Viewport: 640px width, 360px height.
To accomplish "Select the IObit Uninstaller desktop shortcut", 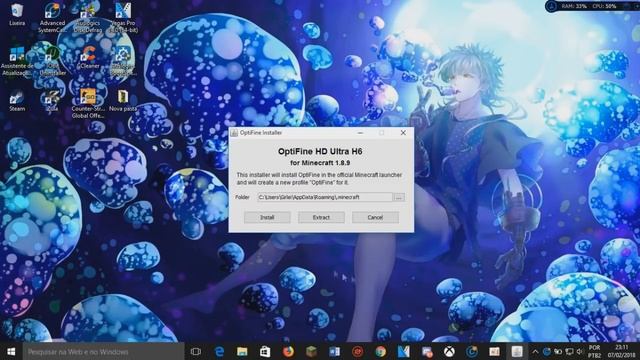I will [x=52, y=61].
